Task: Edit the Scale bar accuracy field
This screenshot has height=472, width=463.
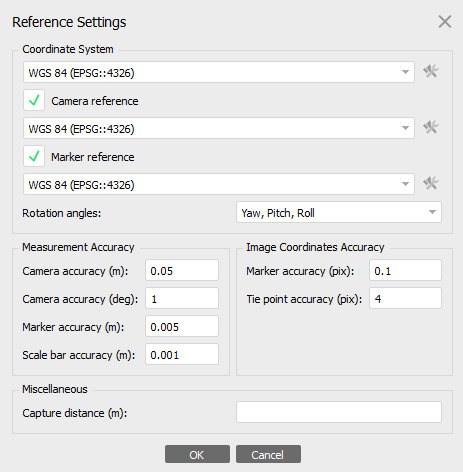Action: (x=182, y=354)
